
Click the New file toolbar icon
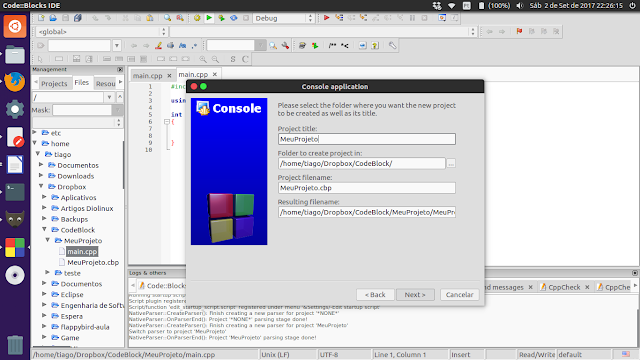pos(41,18)
